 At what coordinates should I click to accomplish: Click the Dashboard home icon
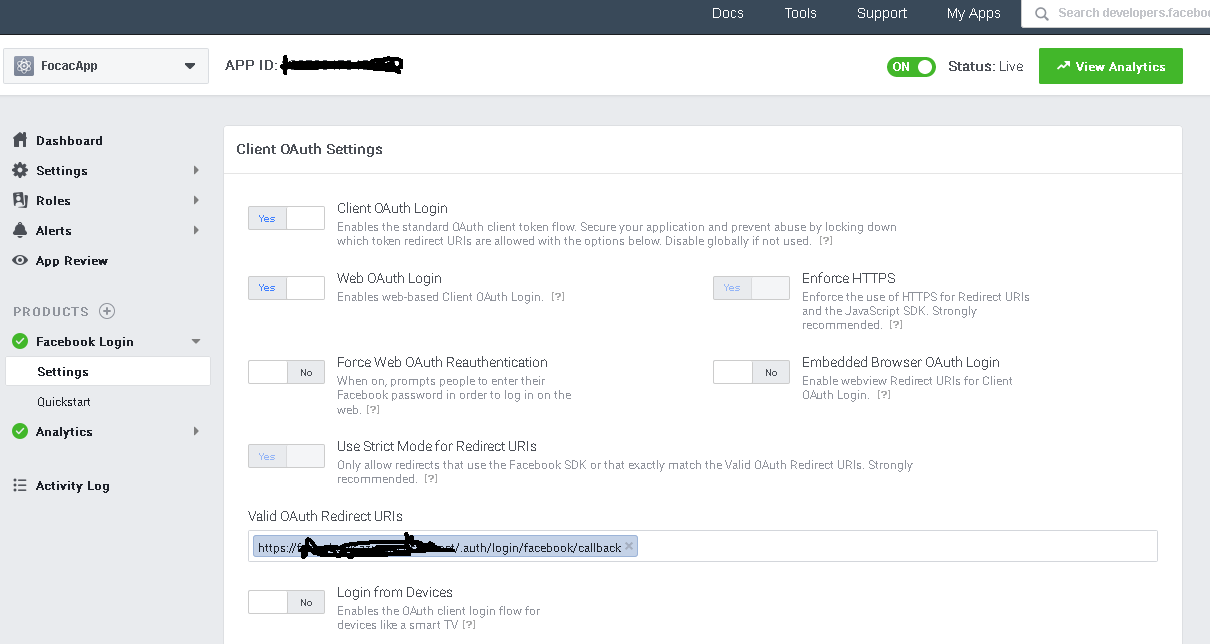tap(19, 140)
